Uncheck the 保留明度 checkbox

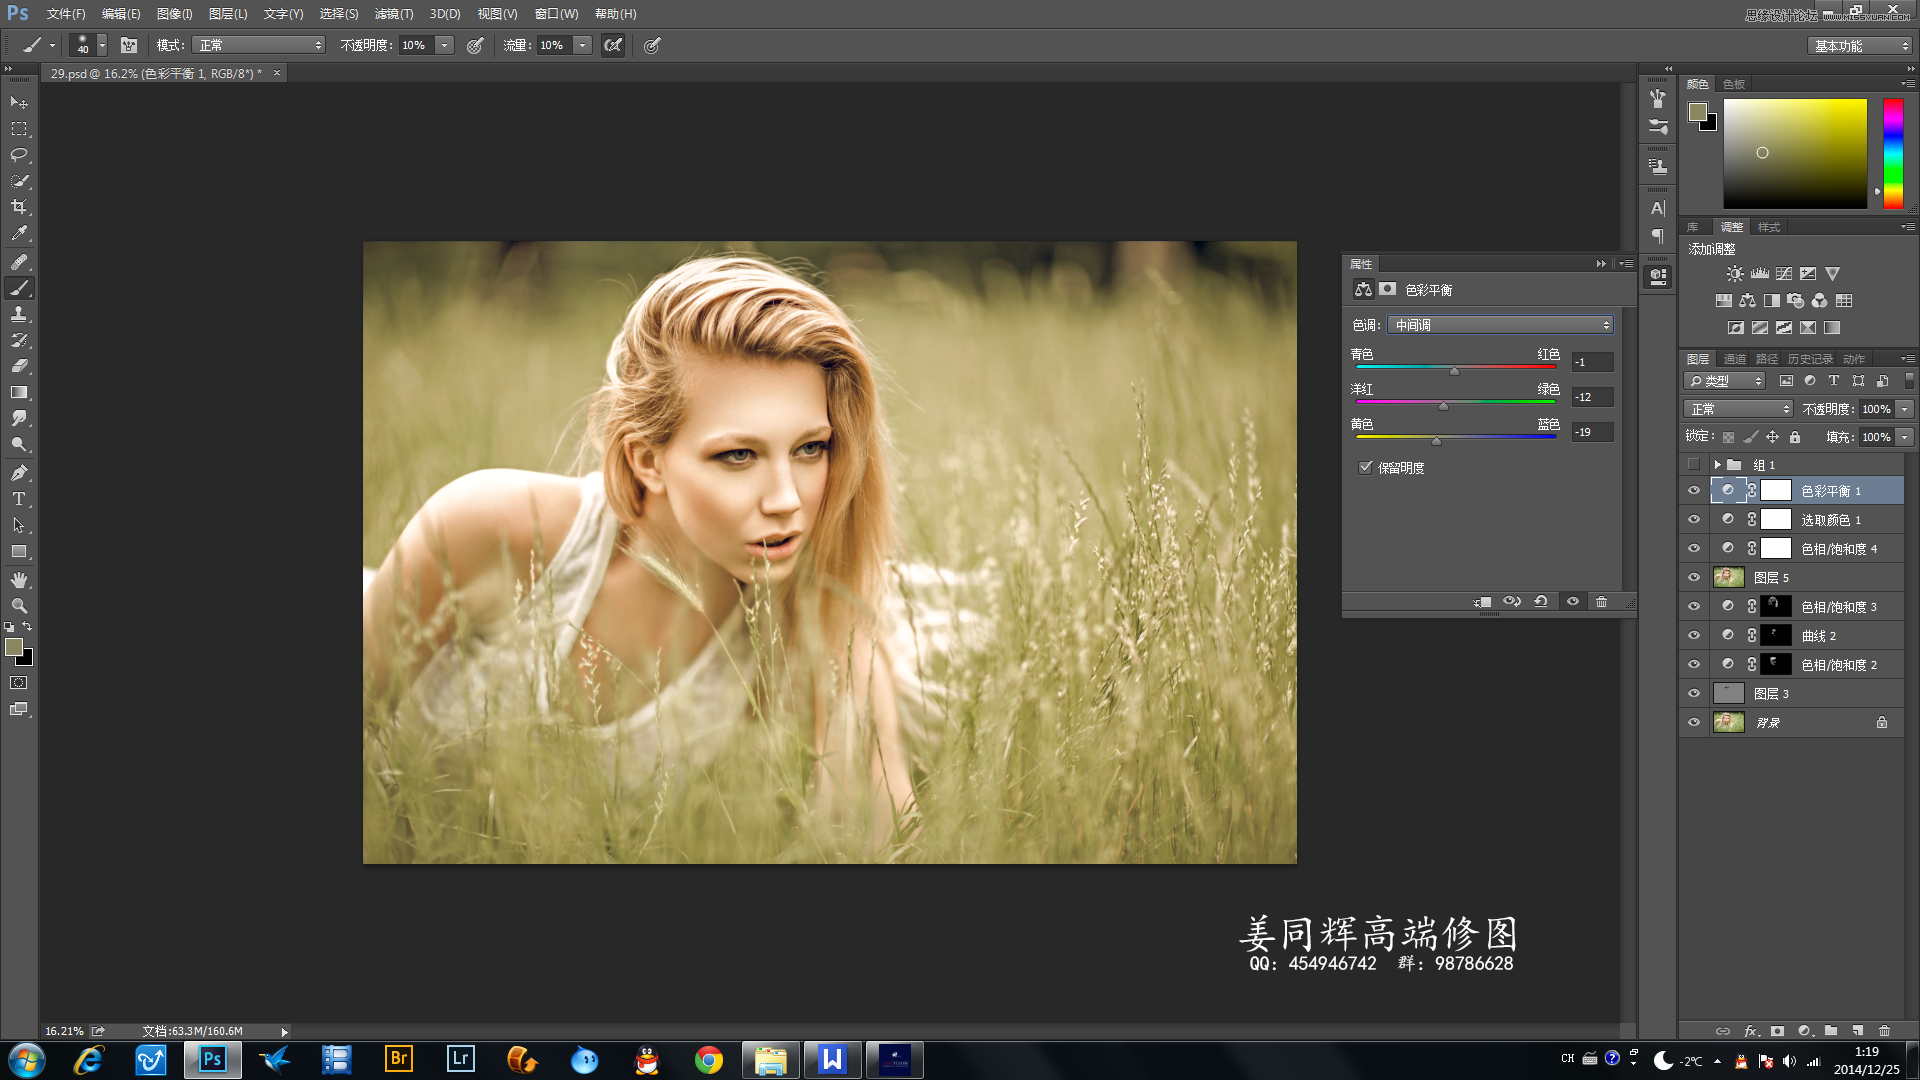(1366, 468)
